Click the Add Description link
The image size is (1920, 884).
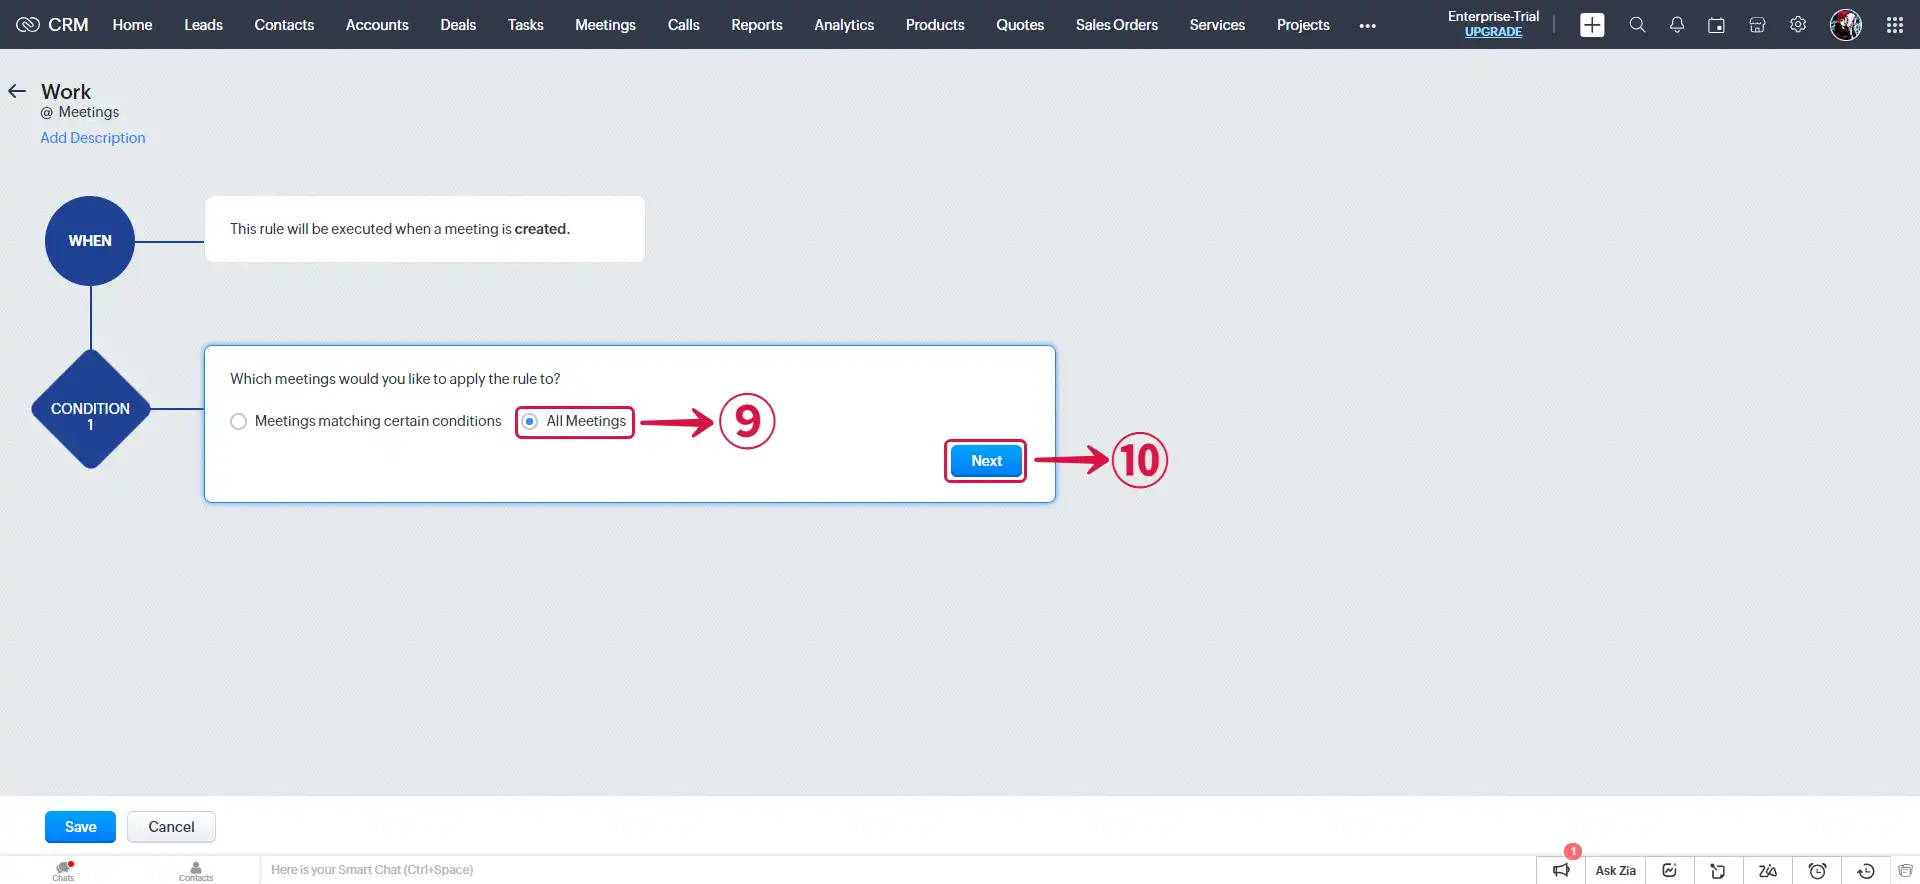(x=93, y=138)
